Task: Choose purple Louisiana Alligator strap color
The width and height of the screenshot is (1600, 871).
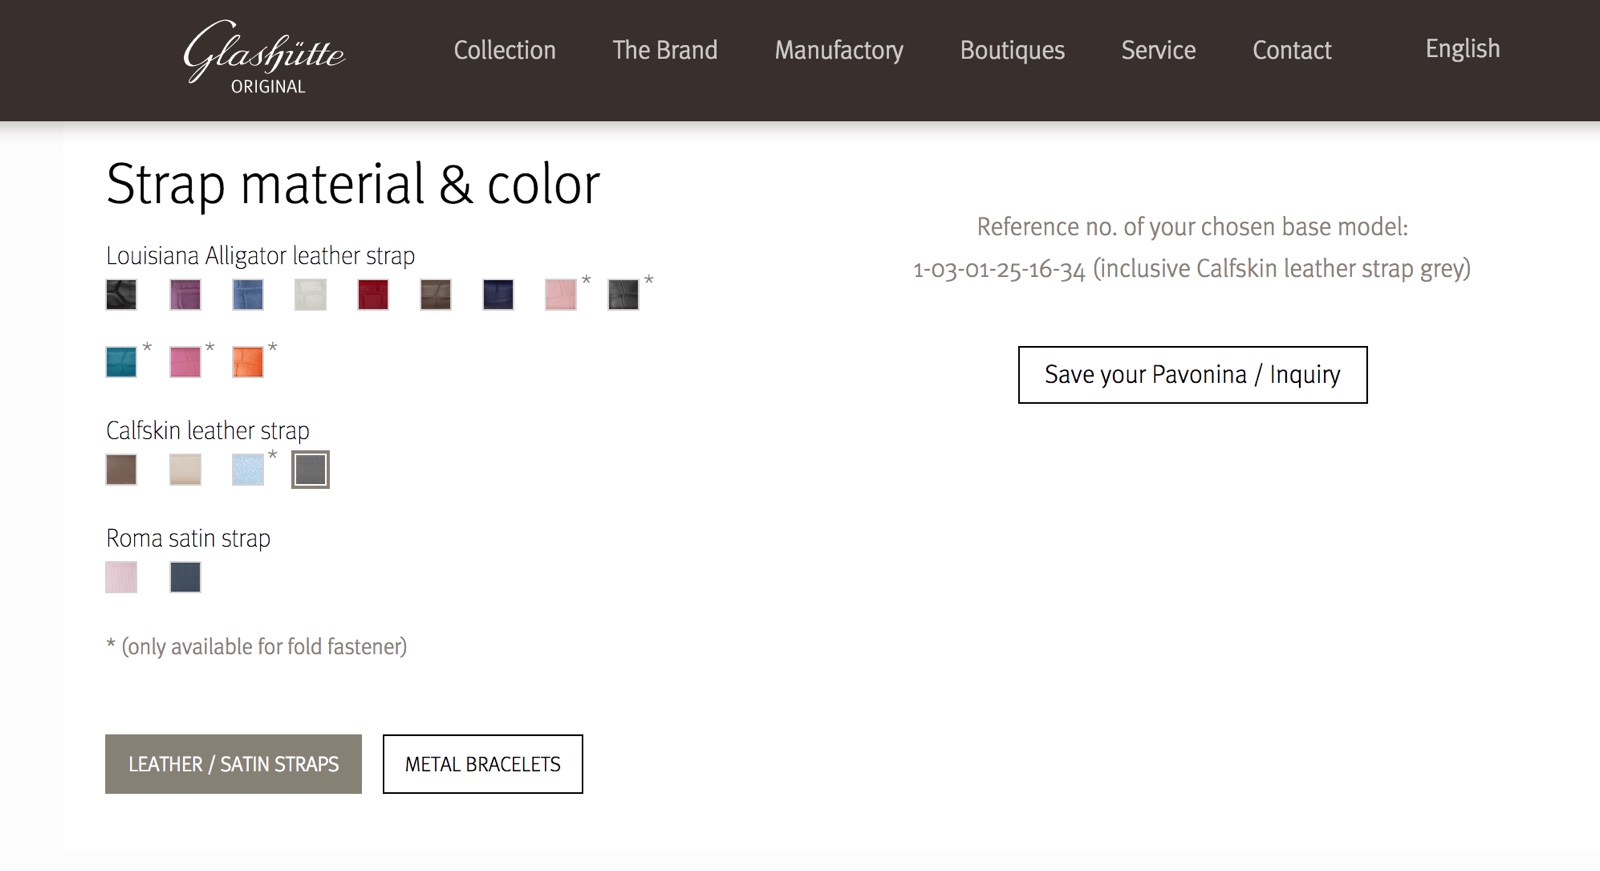Action: pyautogui.click(x=185, y=294)
